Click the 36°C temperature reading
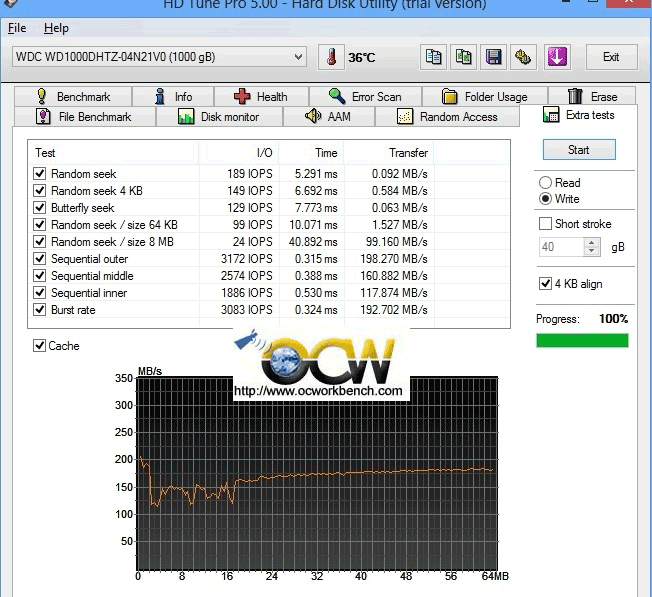The width and height of the screenshot is (652, 597). click(x=362, y=57)
